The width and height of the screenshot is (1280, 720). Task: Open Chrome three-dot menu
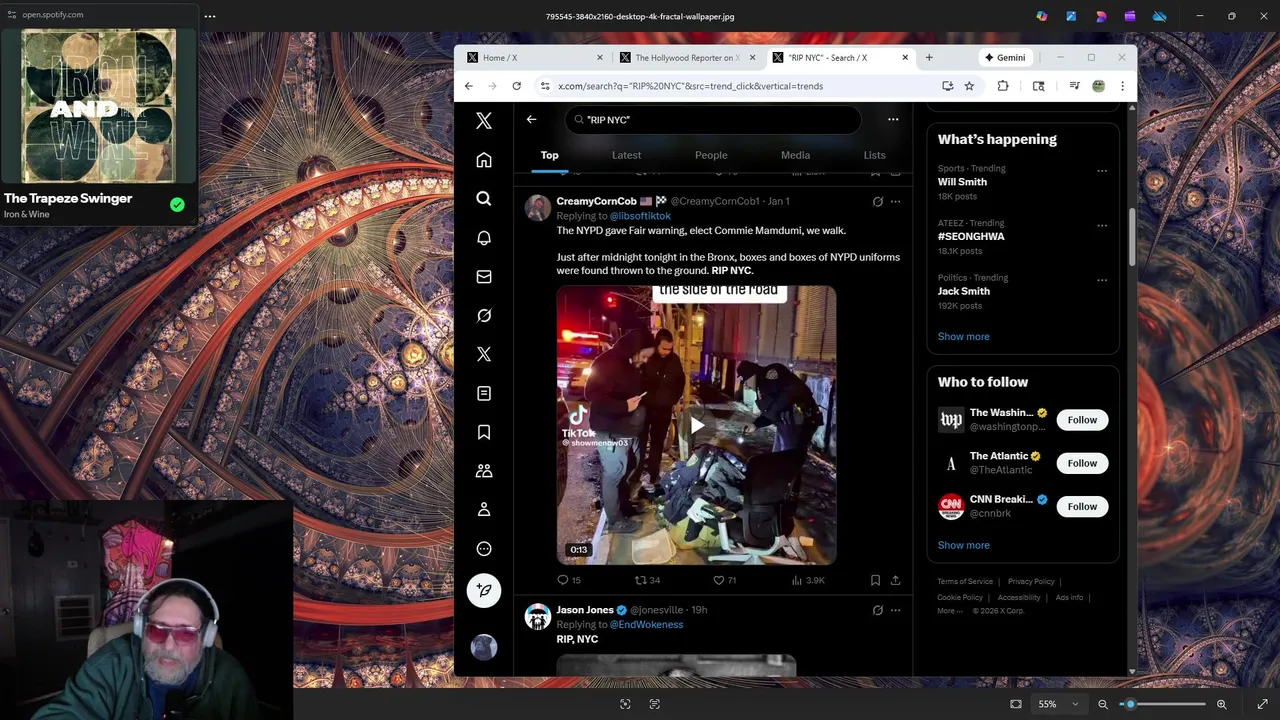point(1122,86)
